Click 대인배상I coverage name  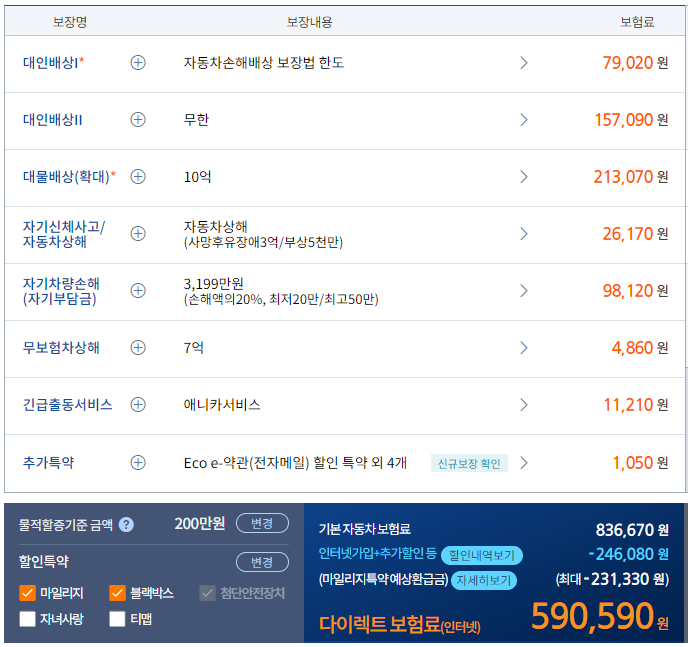(54, 63)
